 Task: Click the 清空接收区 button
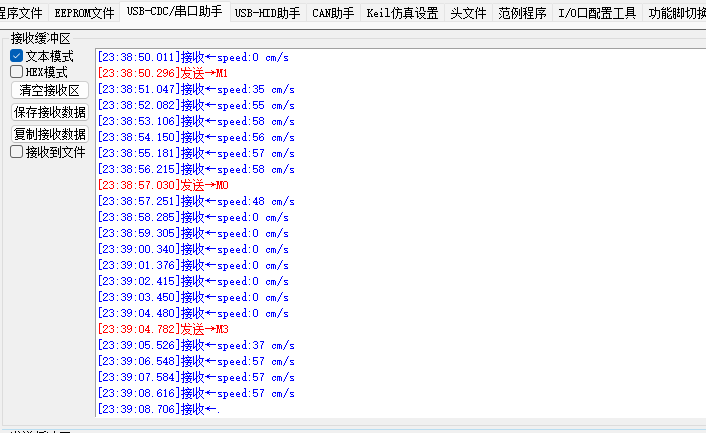[x=50, y=90]
